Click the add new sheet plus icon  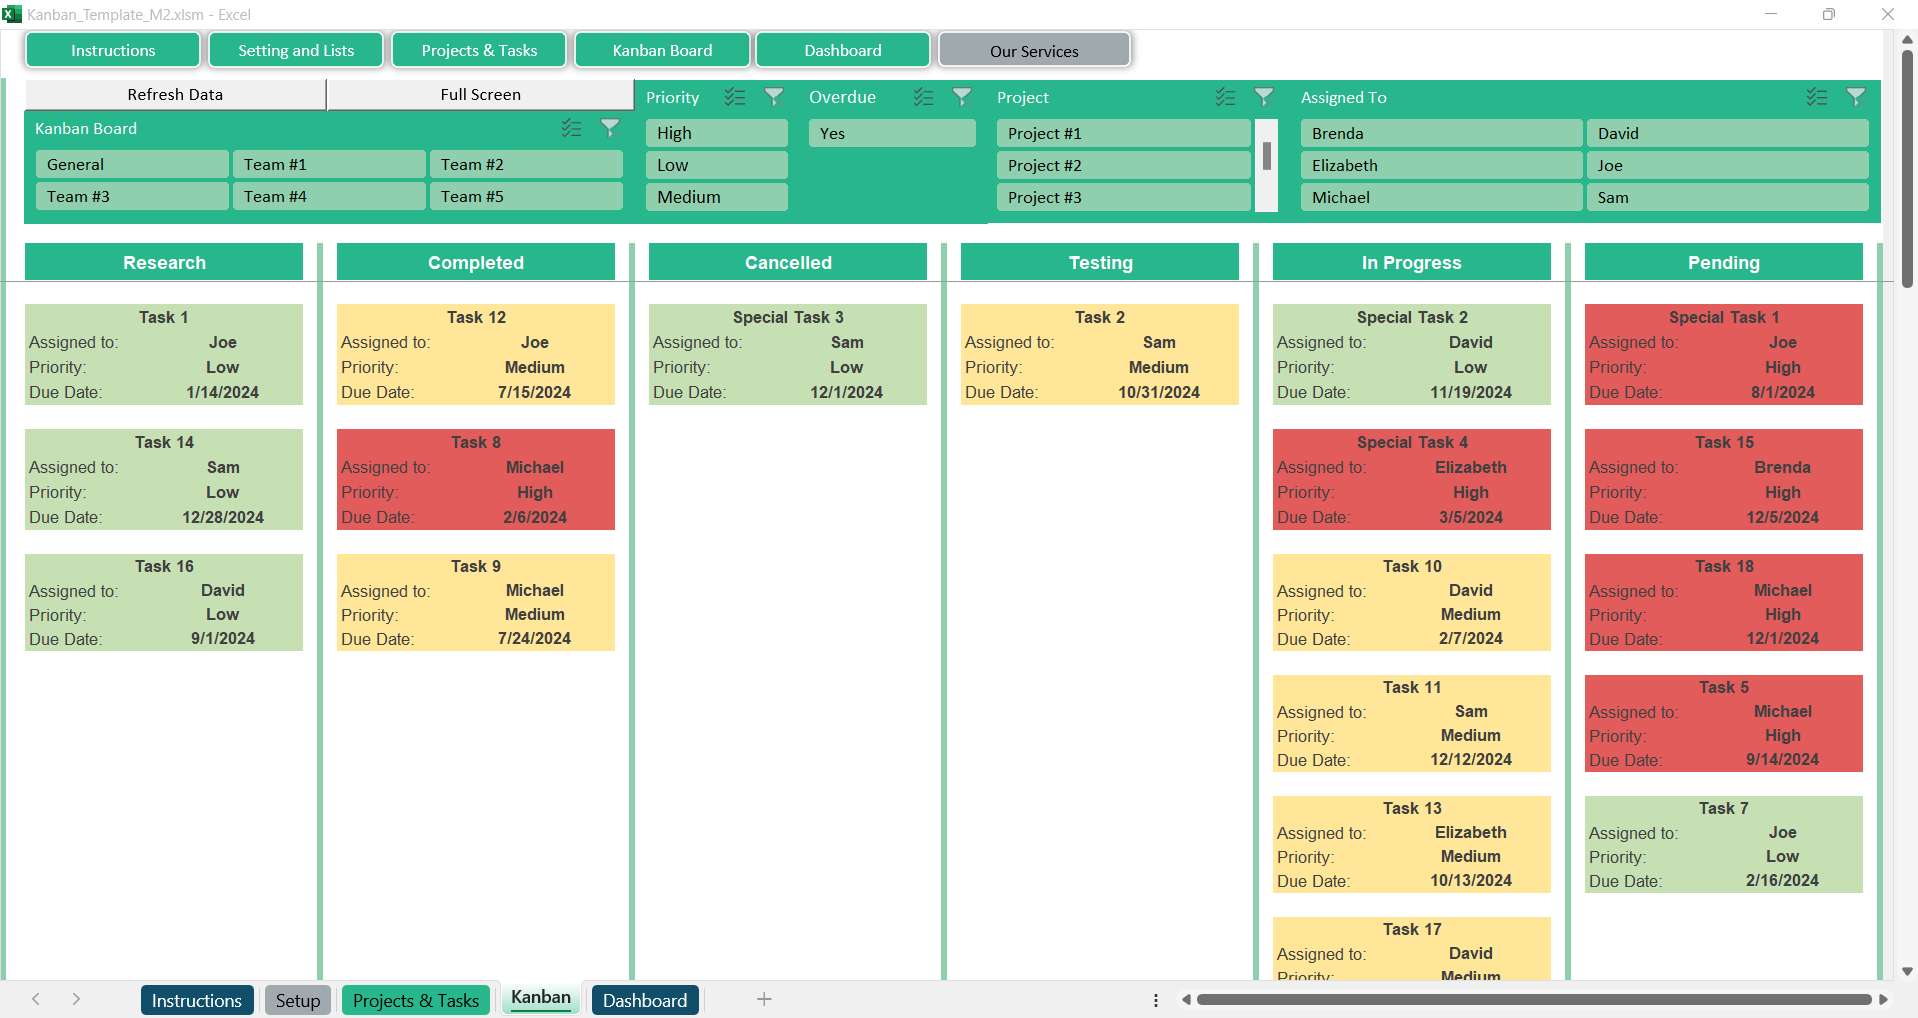(x=765, y=999)
